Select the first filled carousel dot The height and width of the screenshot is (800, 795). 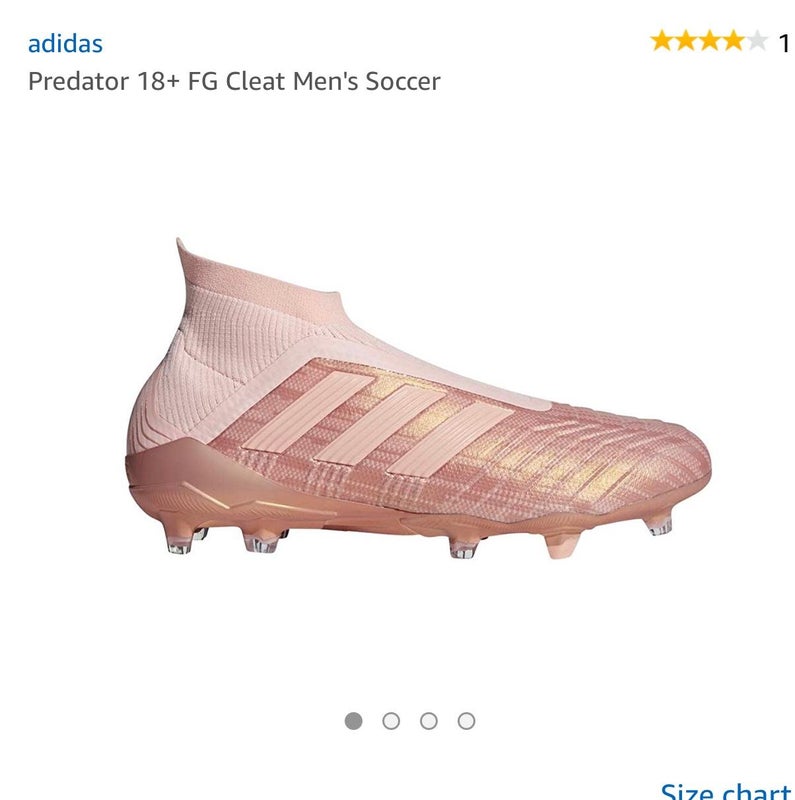(x=353, y=721)
